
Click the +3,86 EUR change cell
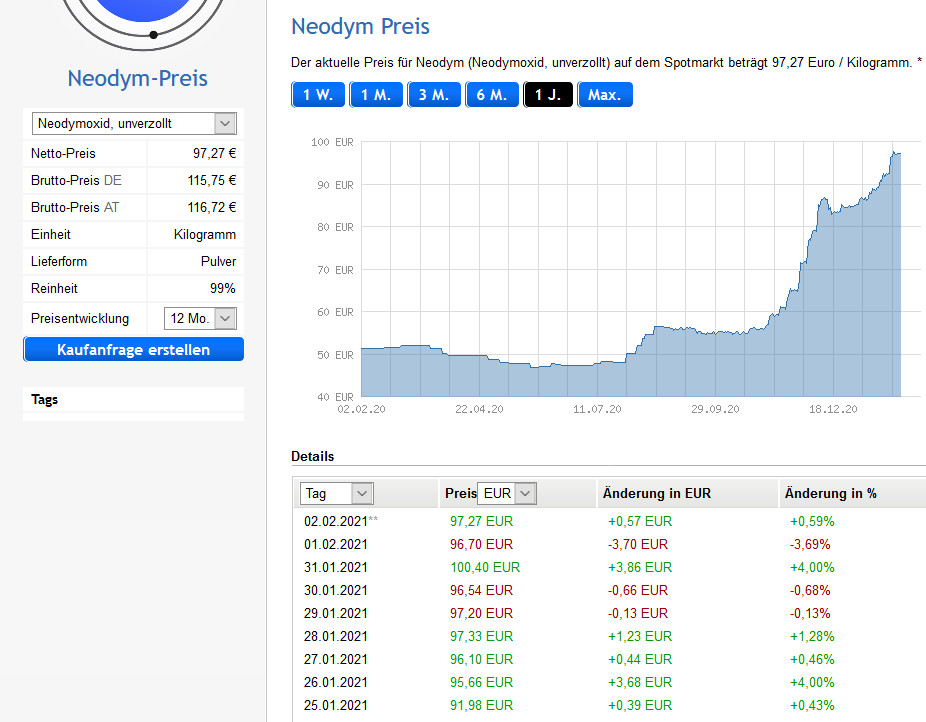point(640,567)
